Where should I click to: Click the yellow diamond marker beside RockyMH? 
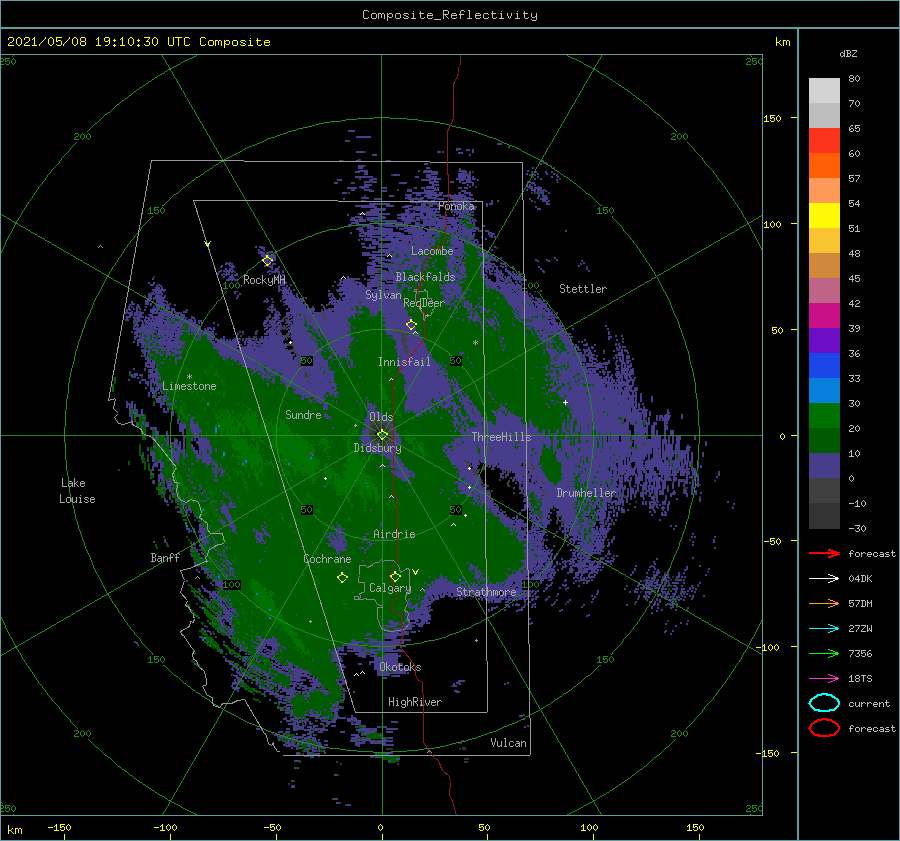pyautogui.click(x=267, y=261)
